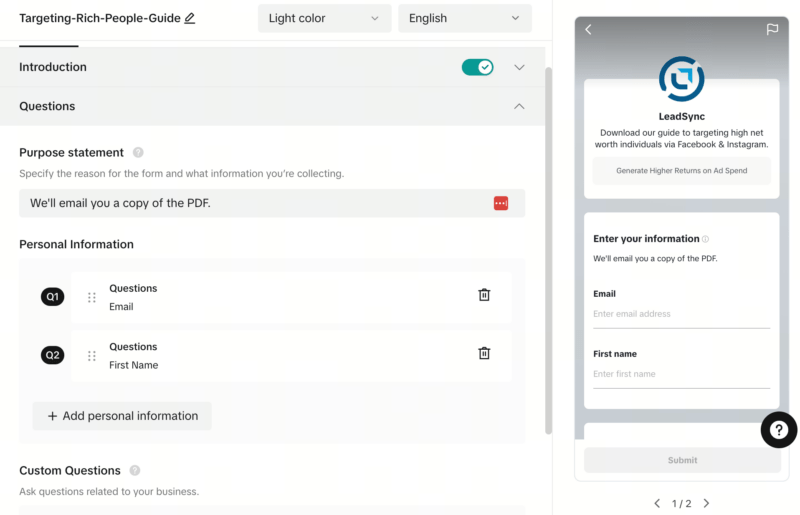800x515 pixels.
Task: Delete the Email question with trash icon
Action: pos(484,295)
